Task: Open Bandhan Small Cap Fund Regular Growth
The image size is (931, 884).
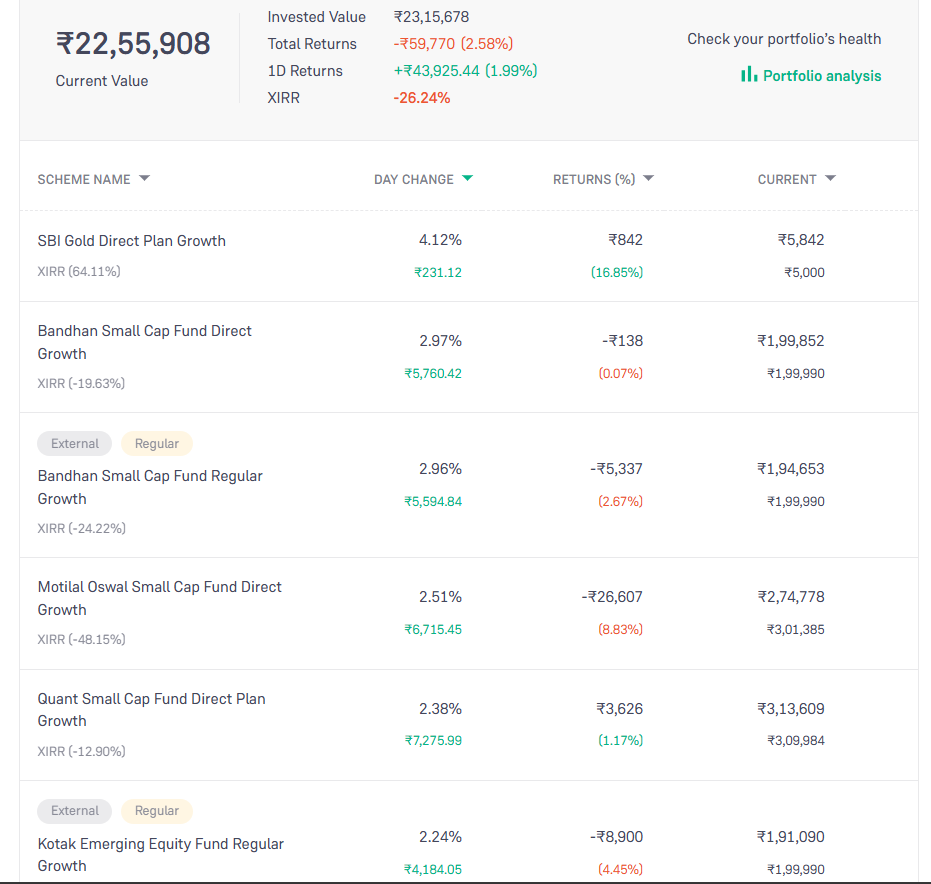Action: coord(150,487)
